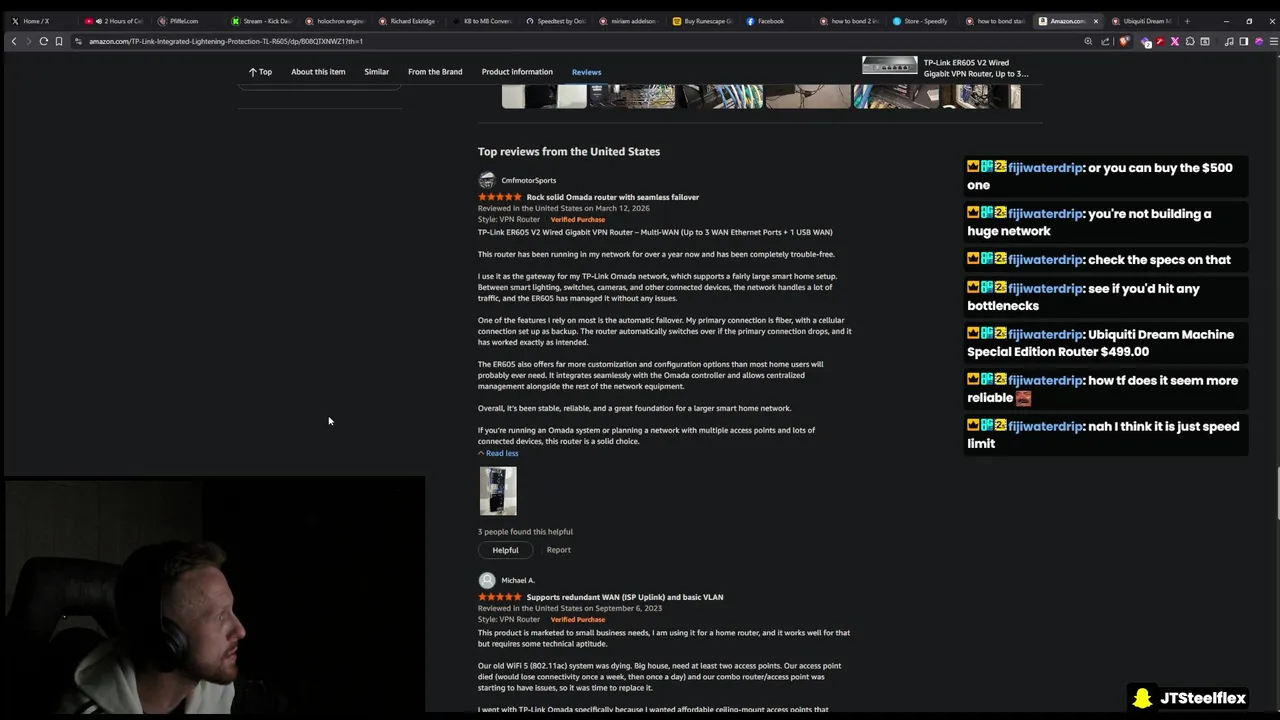This screenshot has width=1280, height=720.
Task: Go back using browser back arrow
Action: pyautogui.click(x=14, y=41)
